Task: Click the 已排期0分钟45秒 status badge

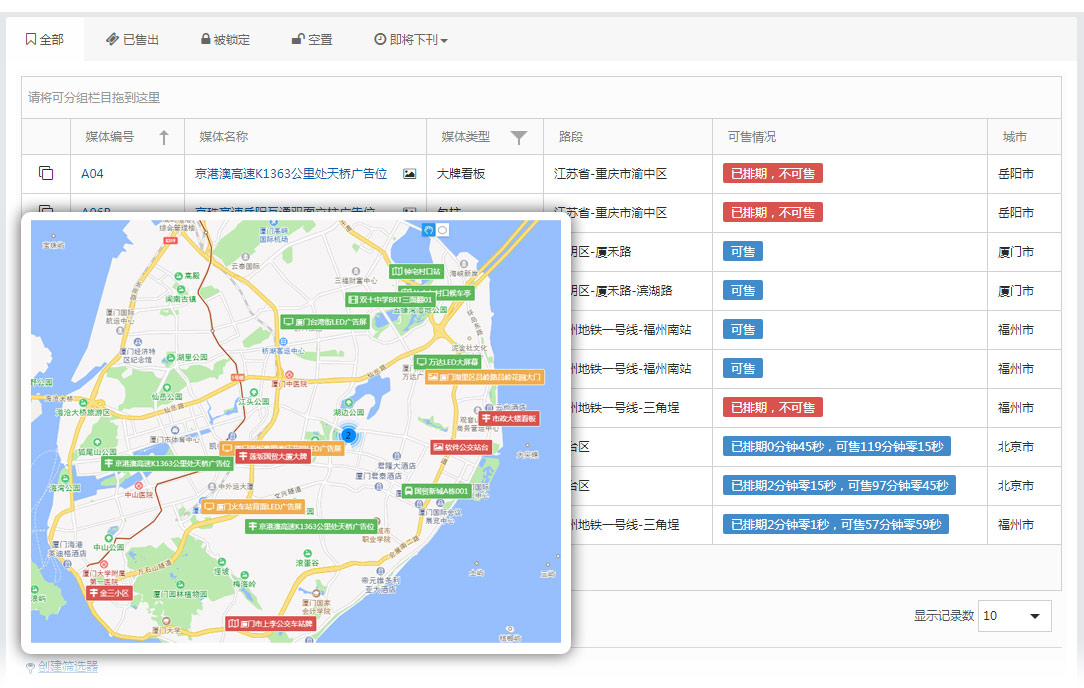Action: point(837,447)
